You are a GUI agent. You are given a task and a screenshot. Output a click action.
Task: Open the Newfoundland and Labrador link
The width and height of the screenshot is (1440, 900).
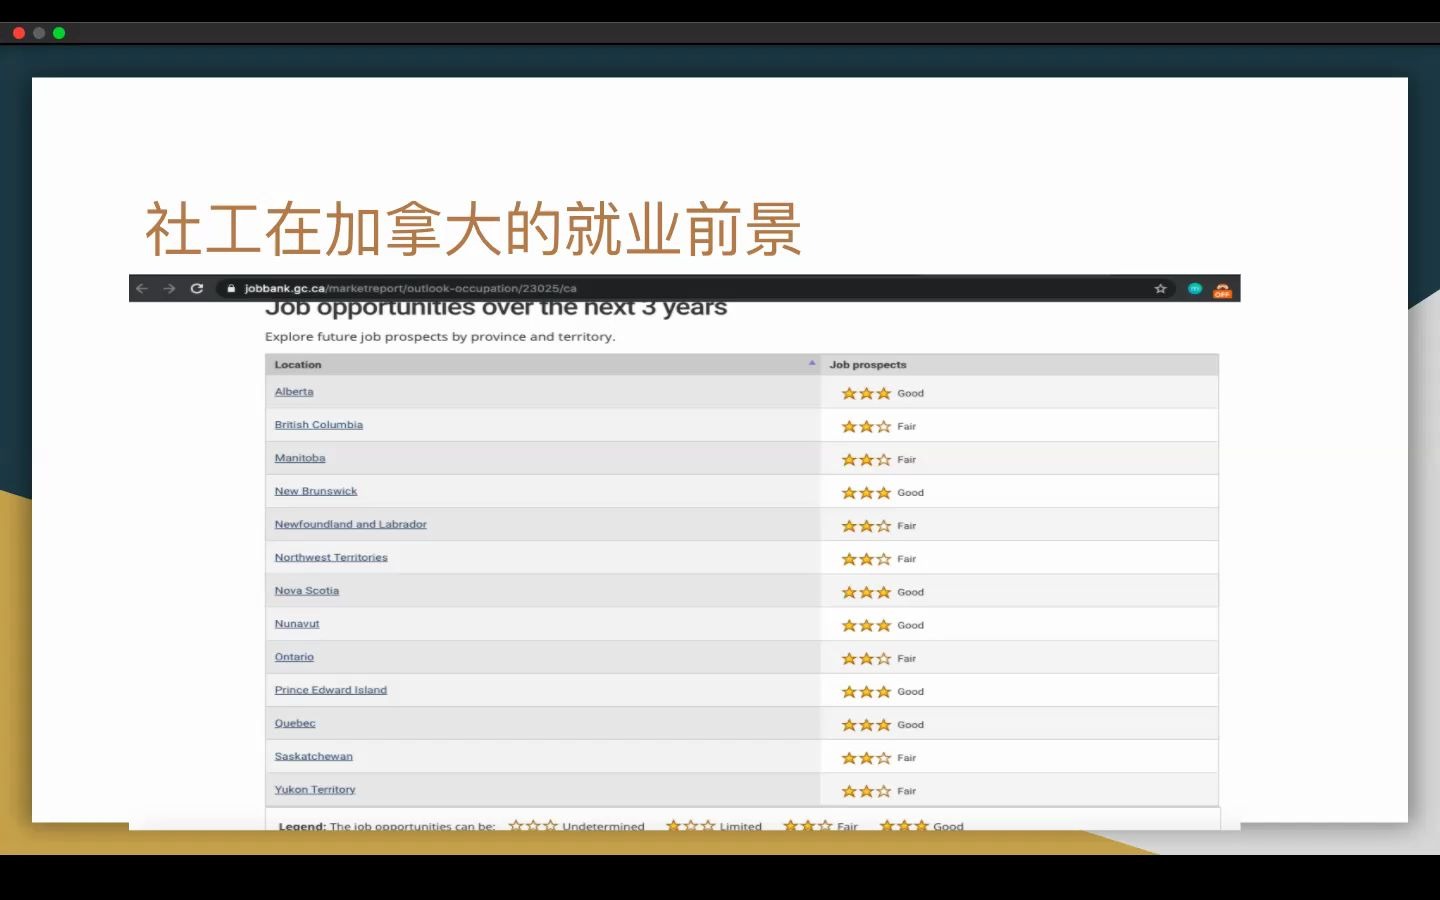(351, 524)
